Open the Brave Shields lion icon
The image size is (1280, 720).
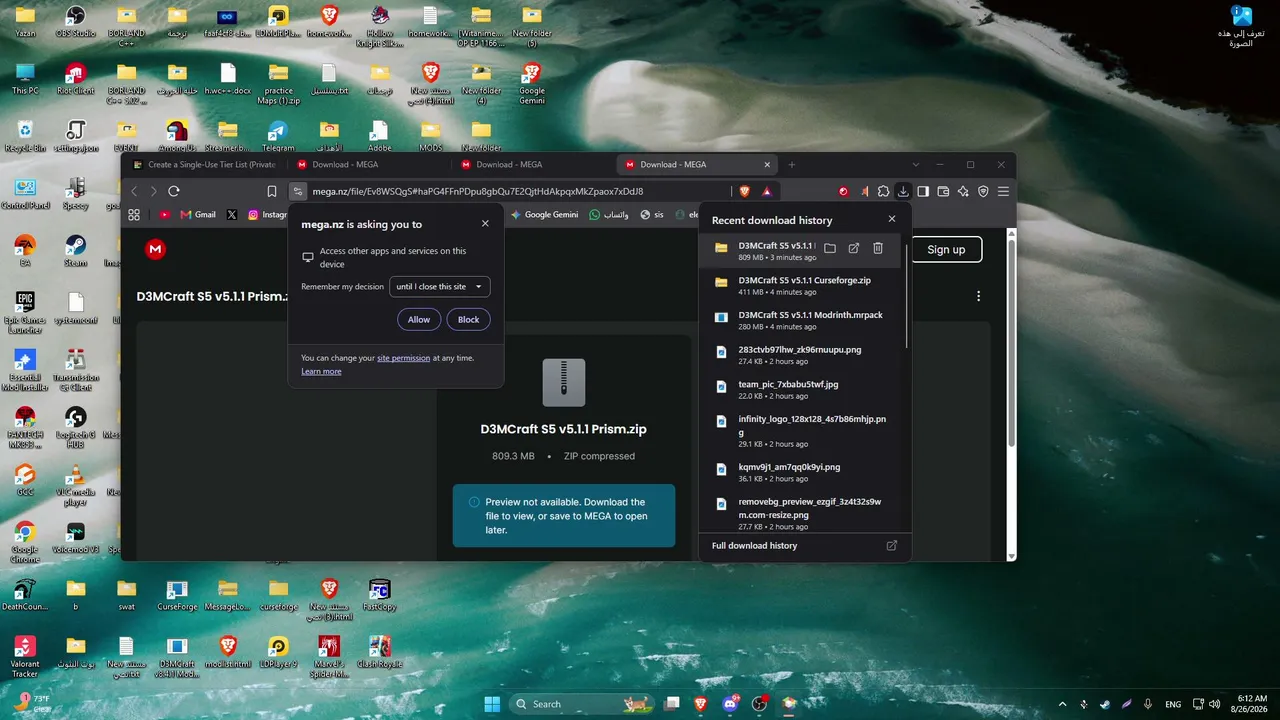click(x=744, y=191)
